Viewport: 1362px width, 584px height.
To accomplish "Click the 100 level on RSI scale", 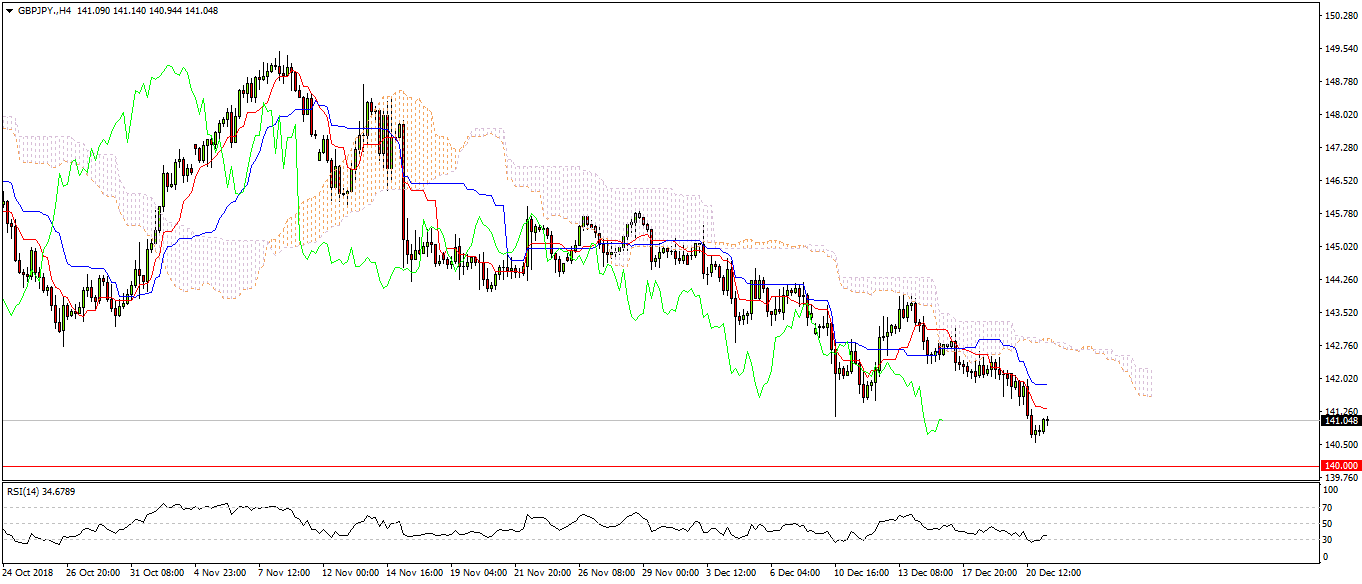I will [1328, 491].
